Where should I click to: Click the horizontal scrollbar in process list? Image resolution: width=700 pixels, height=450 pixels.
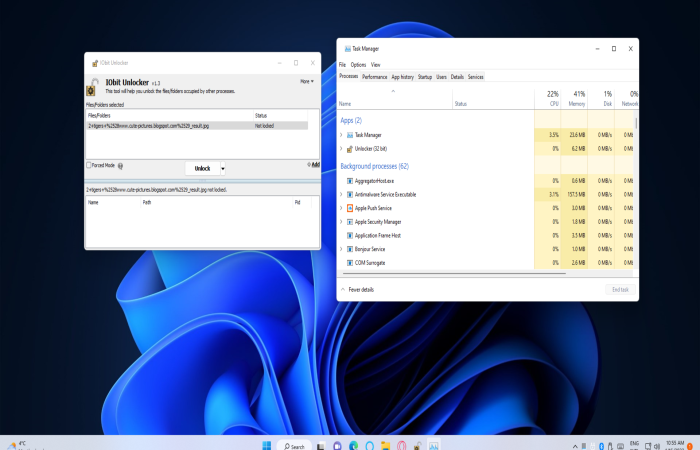[x=454, y=273]
